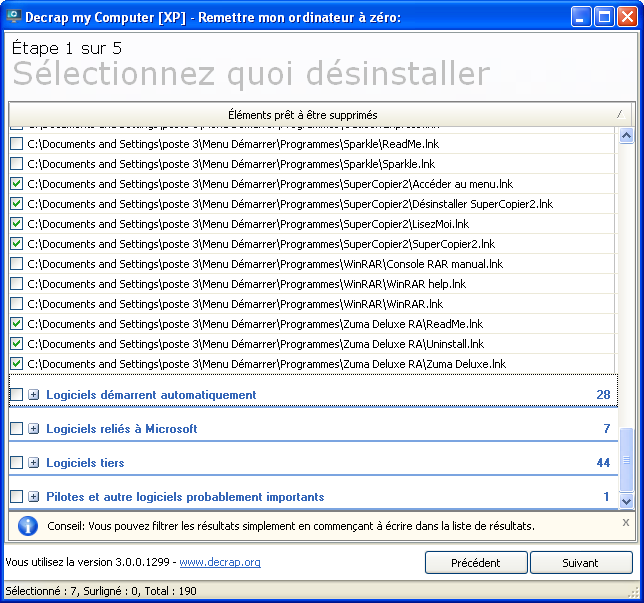Click the Logiciels démarrent automatiquement label
Screen dimensions: 644x603
tap(151, 395)
